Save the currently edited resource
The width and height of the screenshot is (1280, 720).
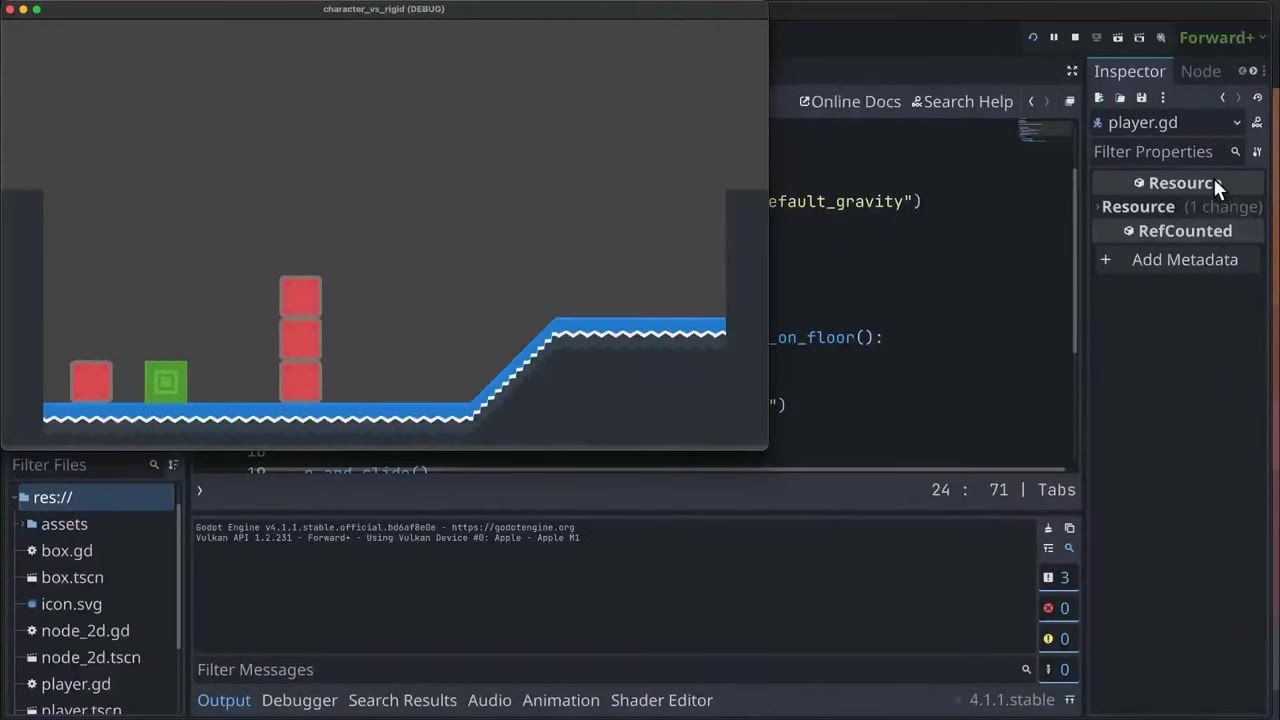coord(1141,98)
